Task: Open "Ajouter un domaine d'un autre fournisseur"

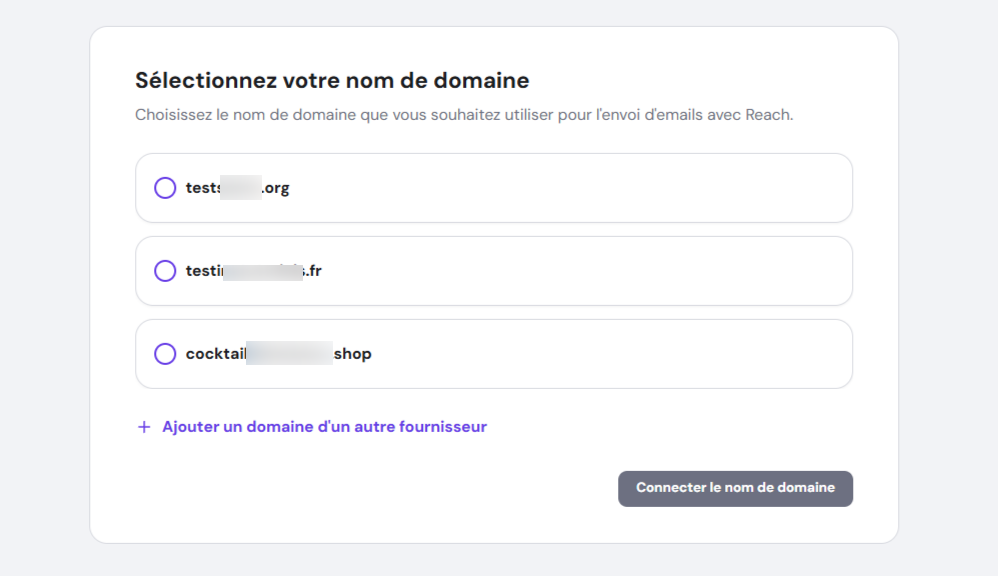Action: click(324, 426)
